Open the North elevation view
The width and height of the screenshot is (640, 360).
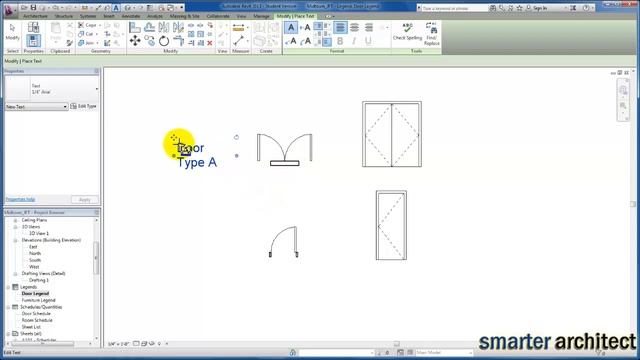point(35,253)
